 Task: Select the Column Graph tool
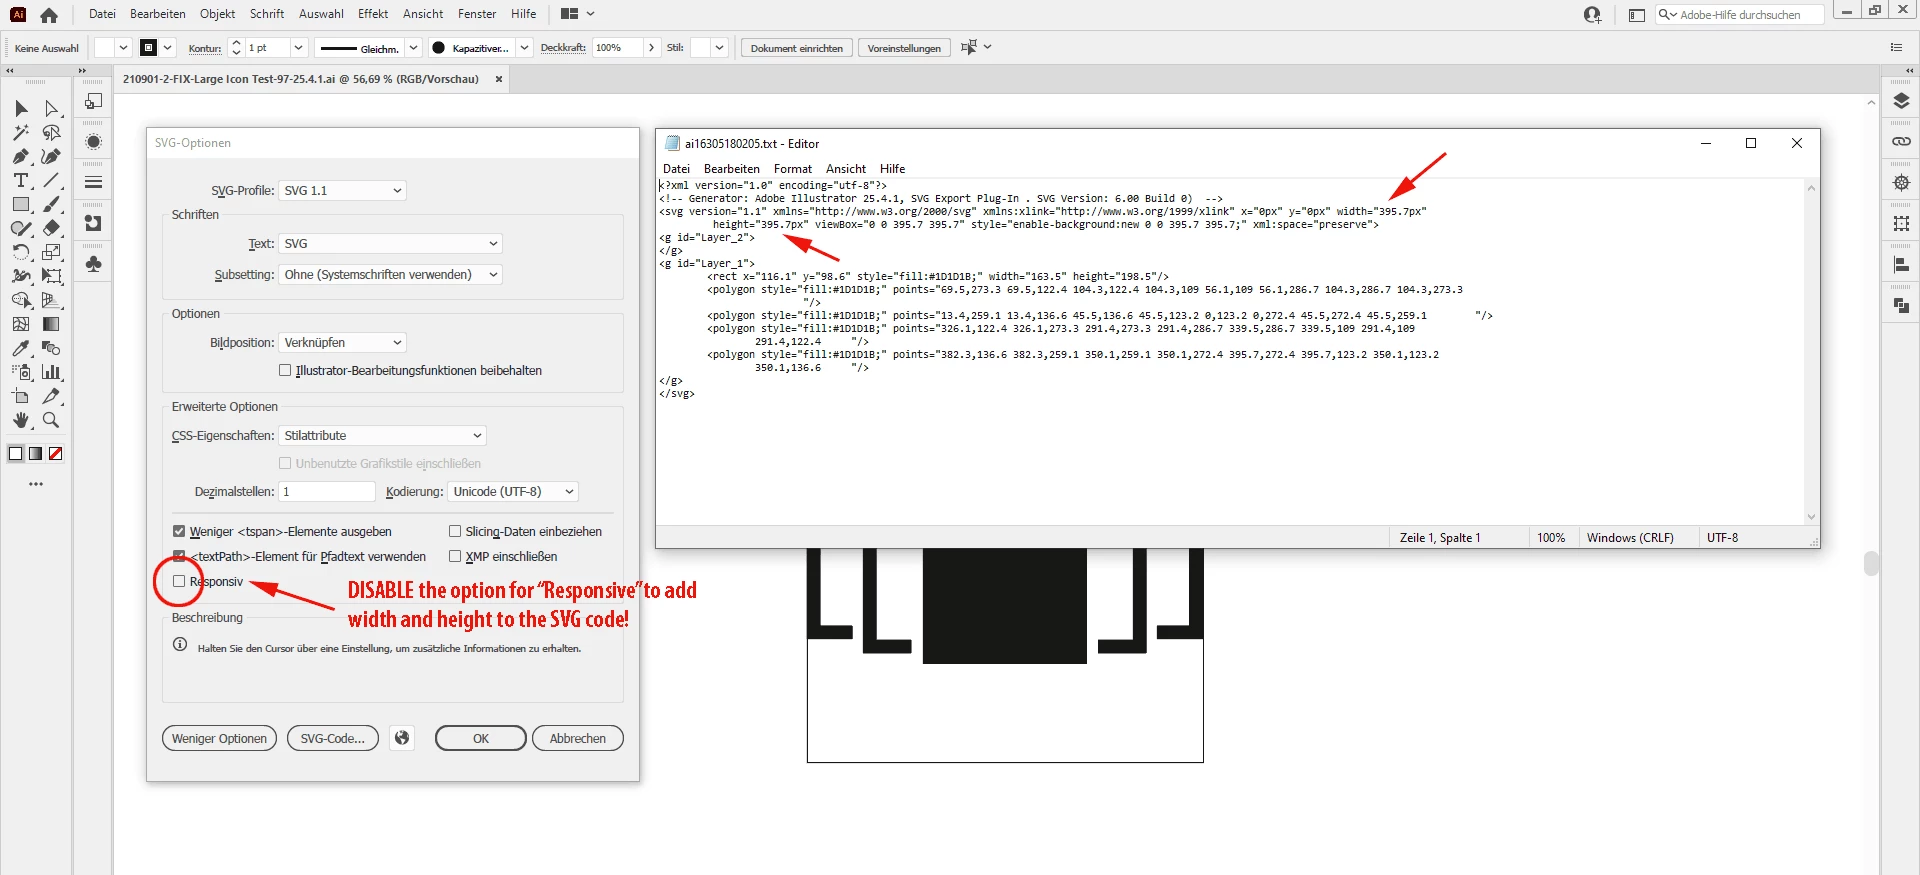click(x=51, y=372)
